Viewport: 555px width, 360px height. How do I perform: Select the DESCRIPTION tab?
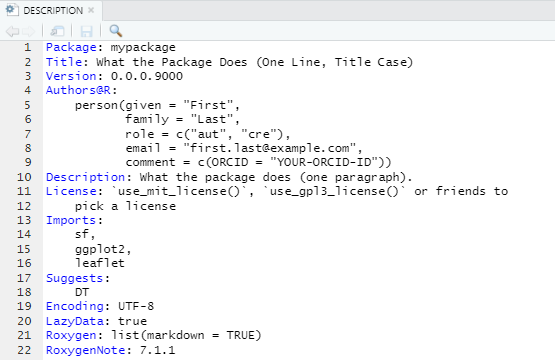(x=53, y=11)
